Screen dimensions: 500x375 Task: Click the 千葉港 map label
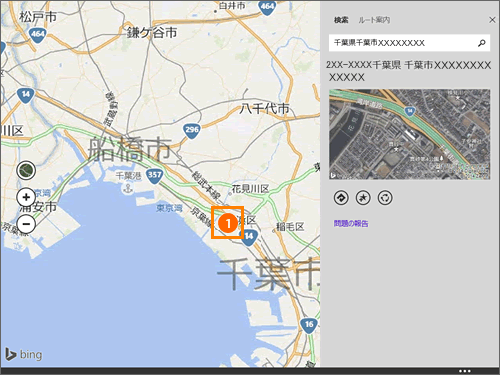point(128,176)
